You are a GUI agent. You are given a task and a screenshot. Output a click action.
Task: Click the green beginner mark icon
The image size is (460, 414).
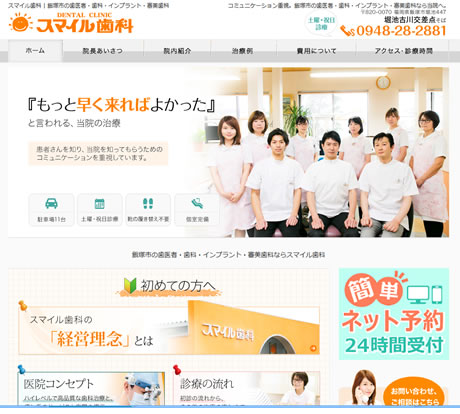click(x=130, y=285)
